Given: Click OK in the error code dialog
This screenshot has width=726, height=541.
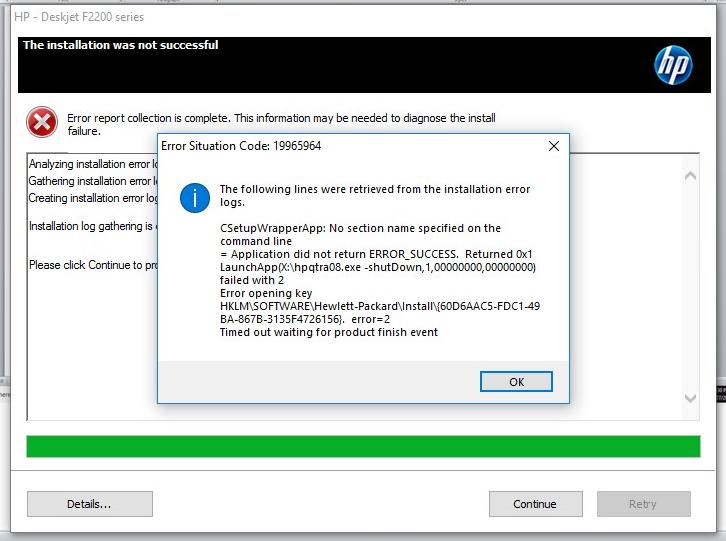Looking at the screenshot, I should (x=516, y=382).
